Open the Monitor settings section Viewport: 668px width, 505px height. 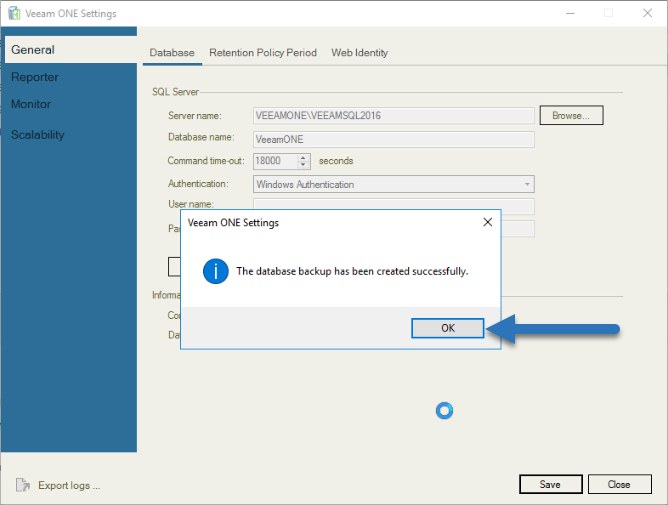click(31, 104)
